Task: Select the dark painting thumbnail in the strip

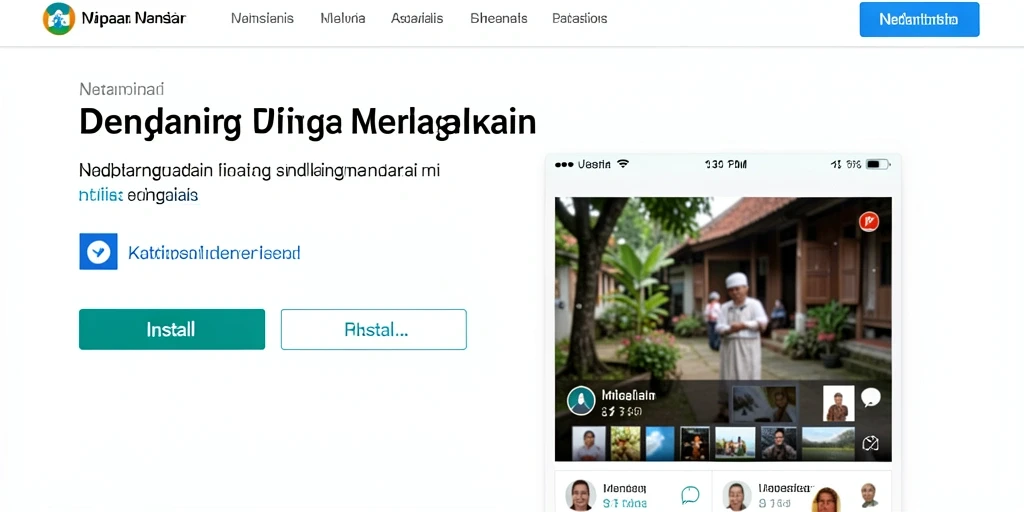Action: click(694, 443)
